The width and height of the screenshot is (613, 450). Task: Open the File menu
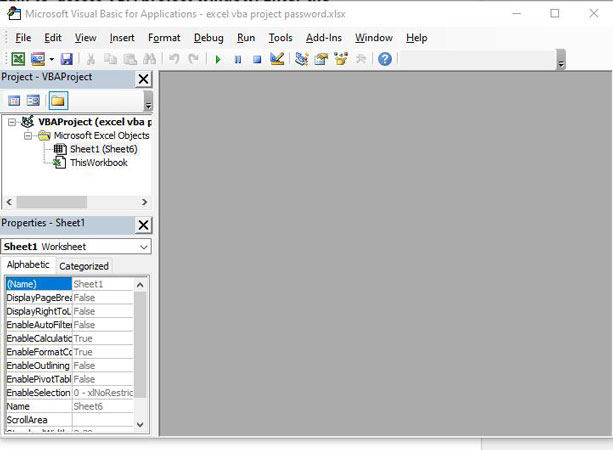point(23,38)
